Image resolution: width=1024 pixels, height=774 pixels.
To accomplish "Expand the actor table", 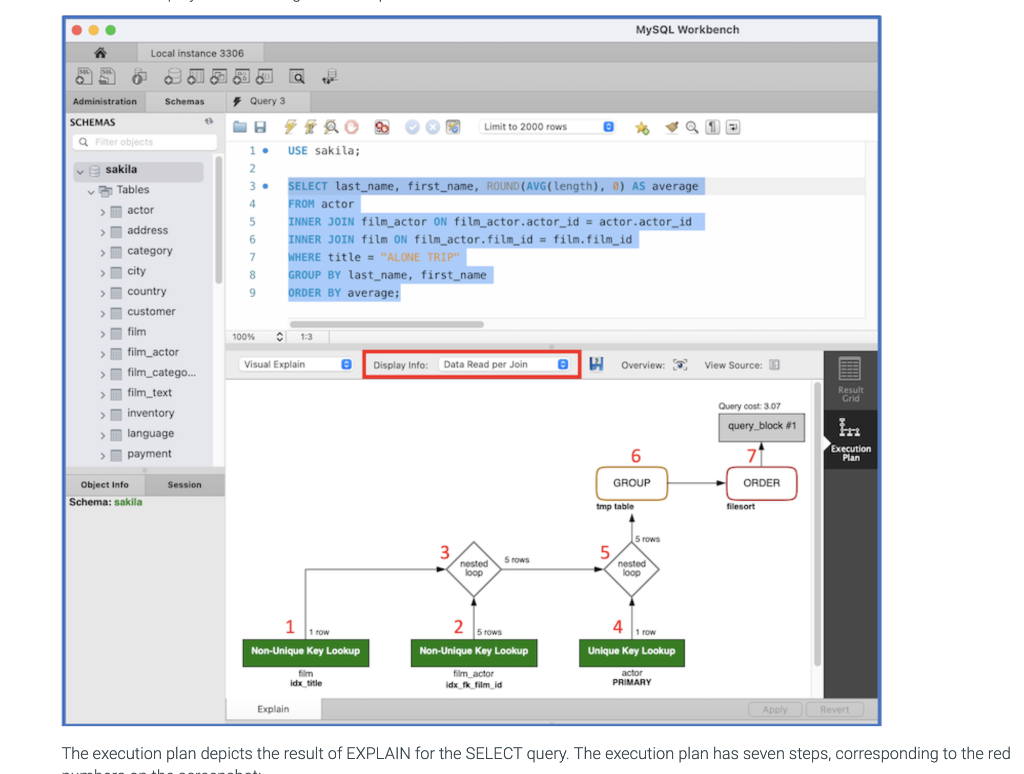I will [103, 212].
